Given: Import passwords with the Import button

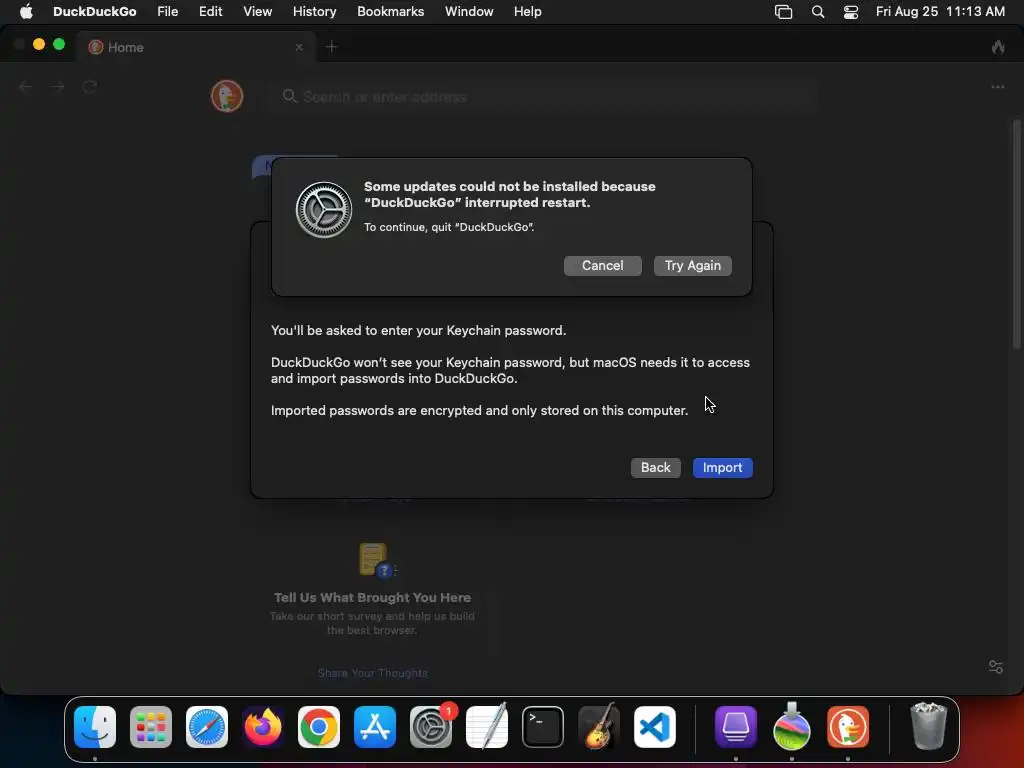Looking at the screenshot, I should tap(722, 468).
